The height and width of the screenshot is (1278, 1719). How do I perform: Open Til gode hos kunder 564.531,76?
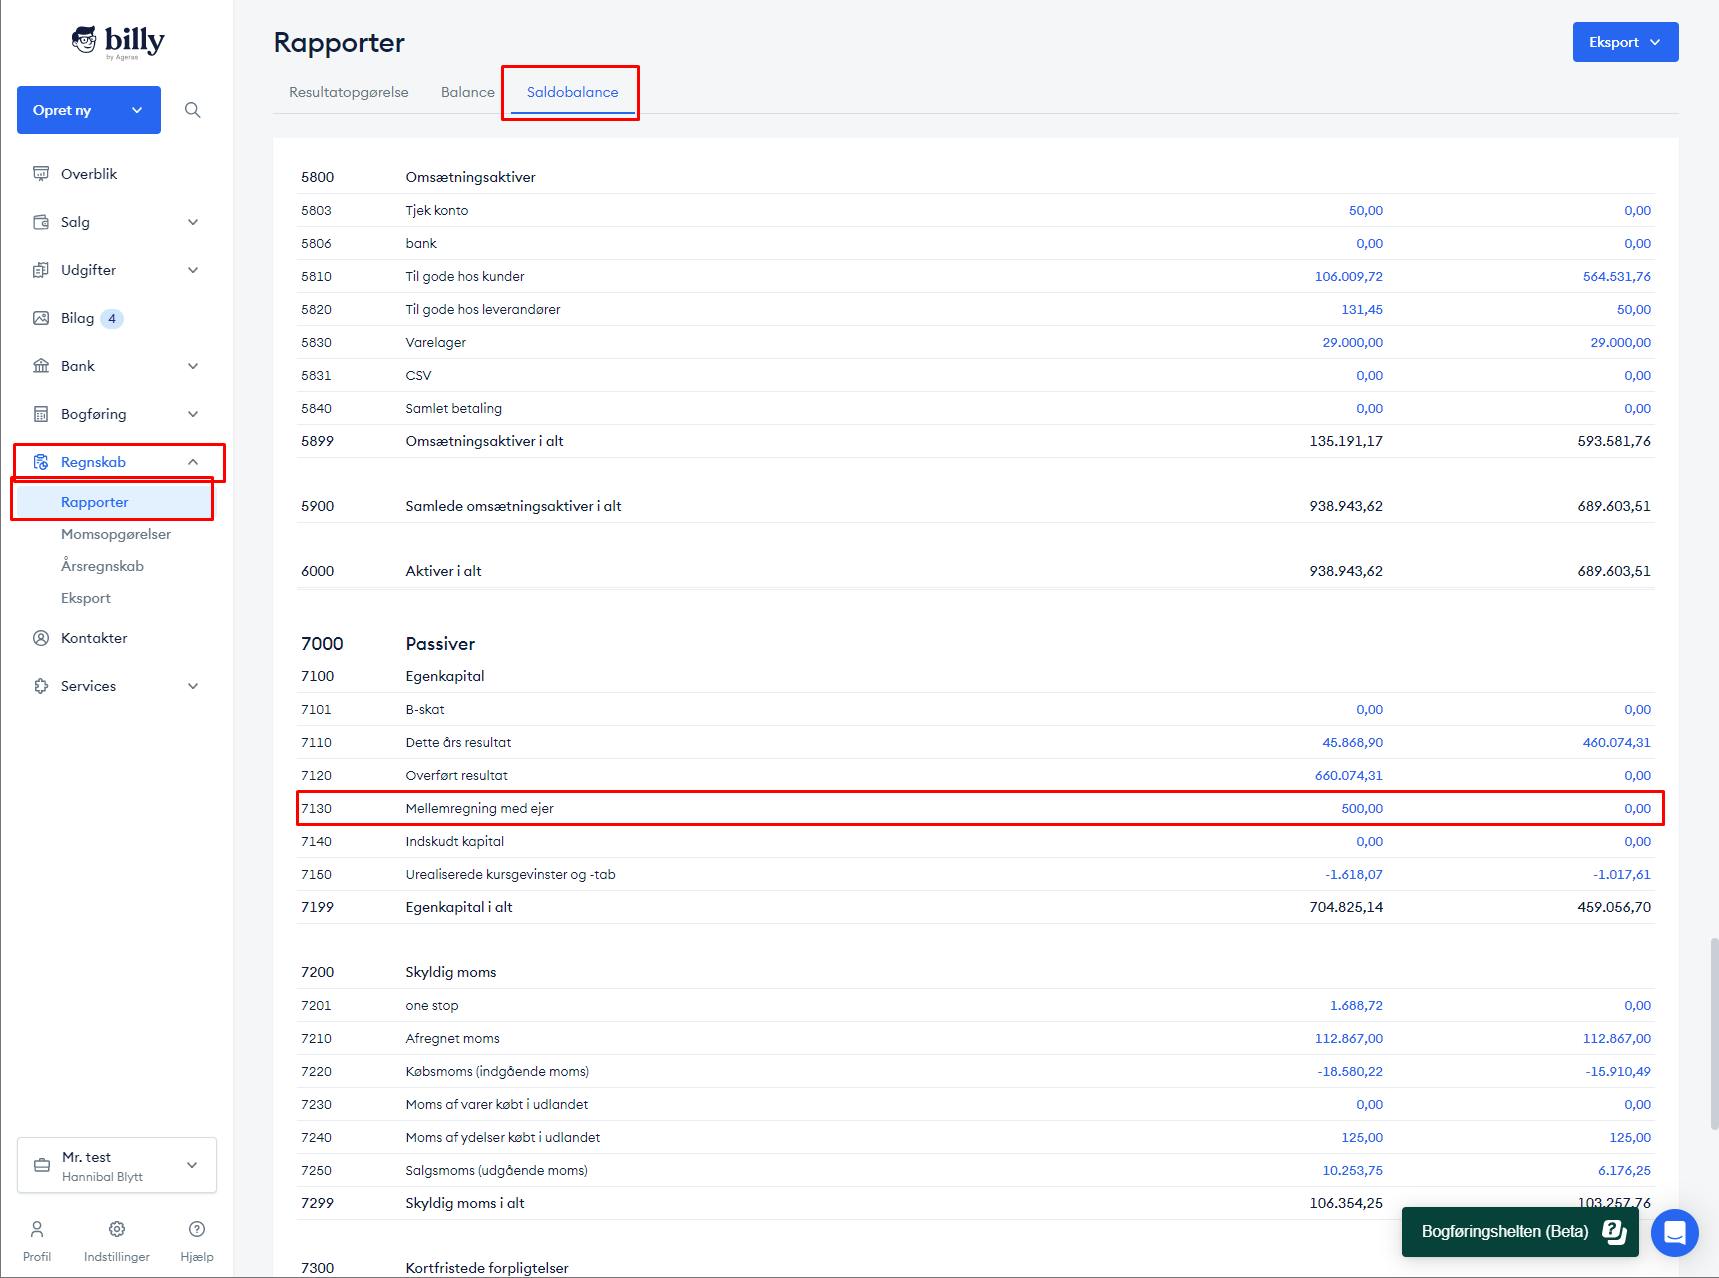(x=1617, y=276)
